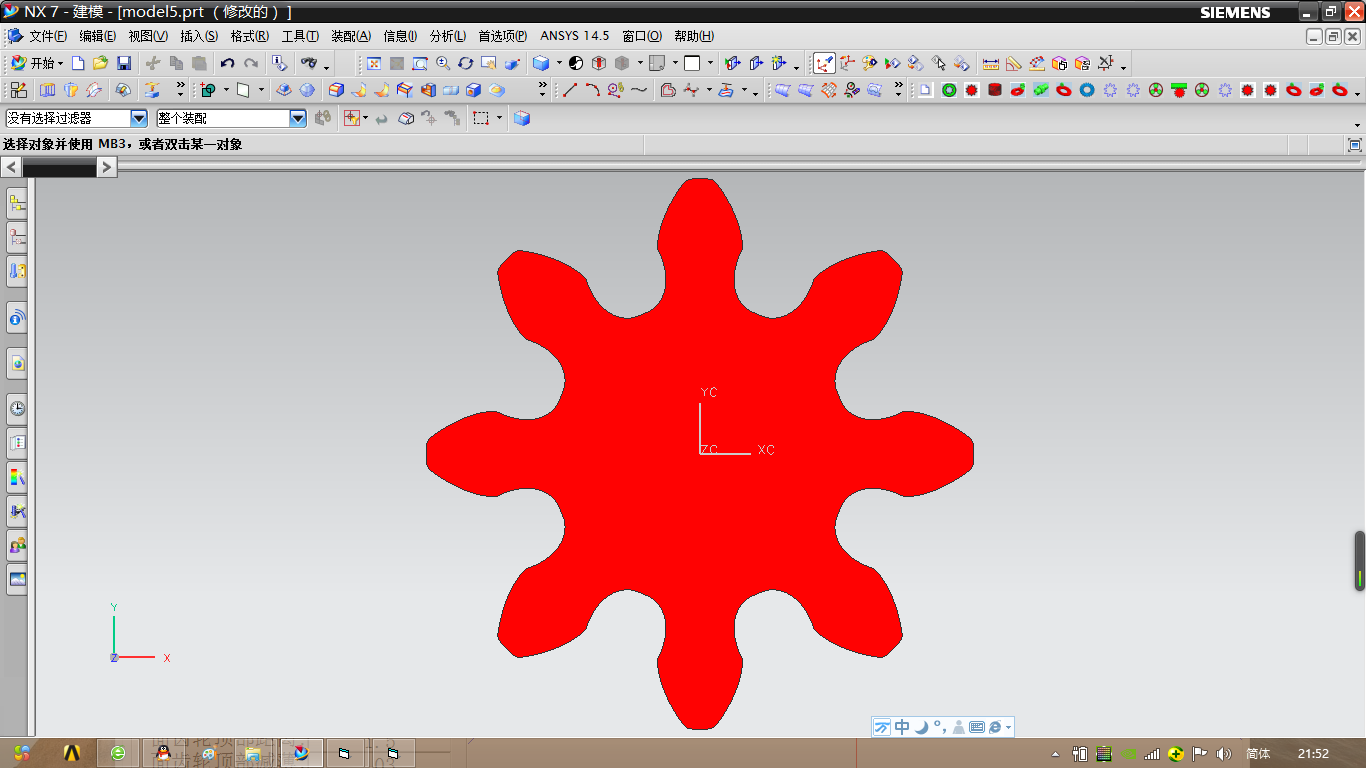Click the WCS dynamics icon
1366x768 pixels.
(824, 63)
